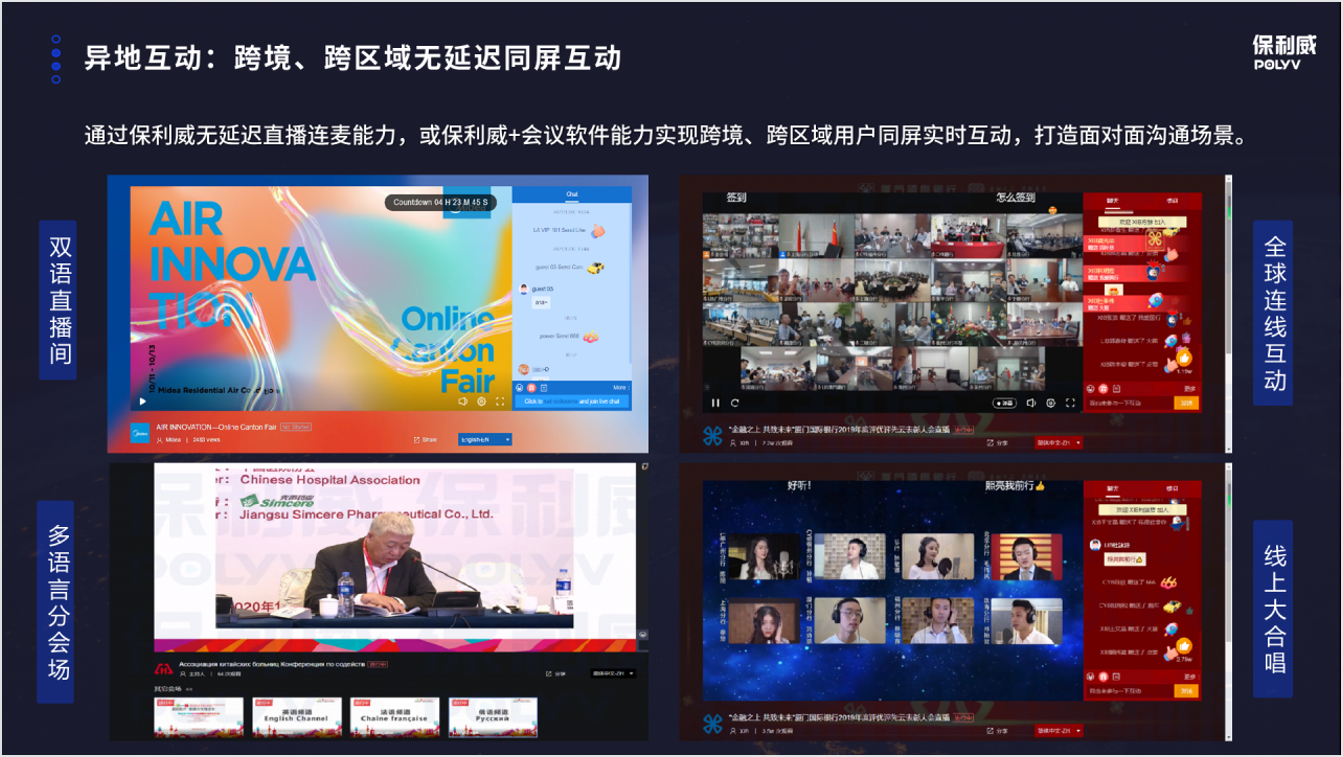Open the English-EN language dropdown
Screen dimensions: 1343x757
(485, 439)
